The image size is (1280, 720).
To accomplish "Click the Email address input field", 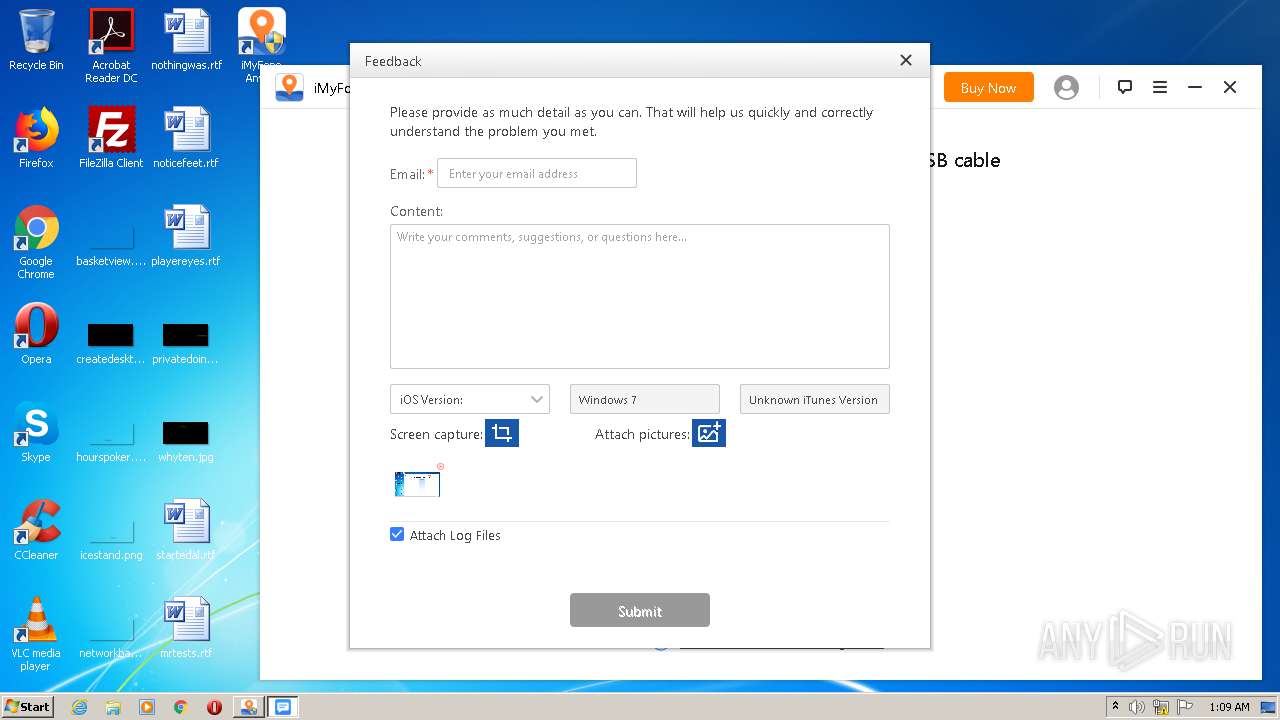I will 537,173.
